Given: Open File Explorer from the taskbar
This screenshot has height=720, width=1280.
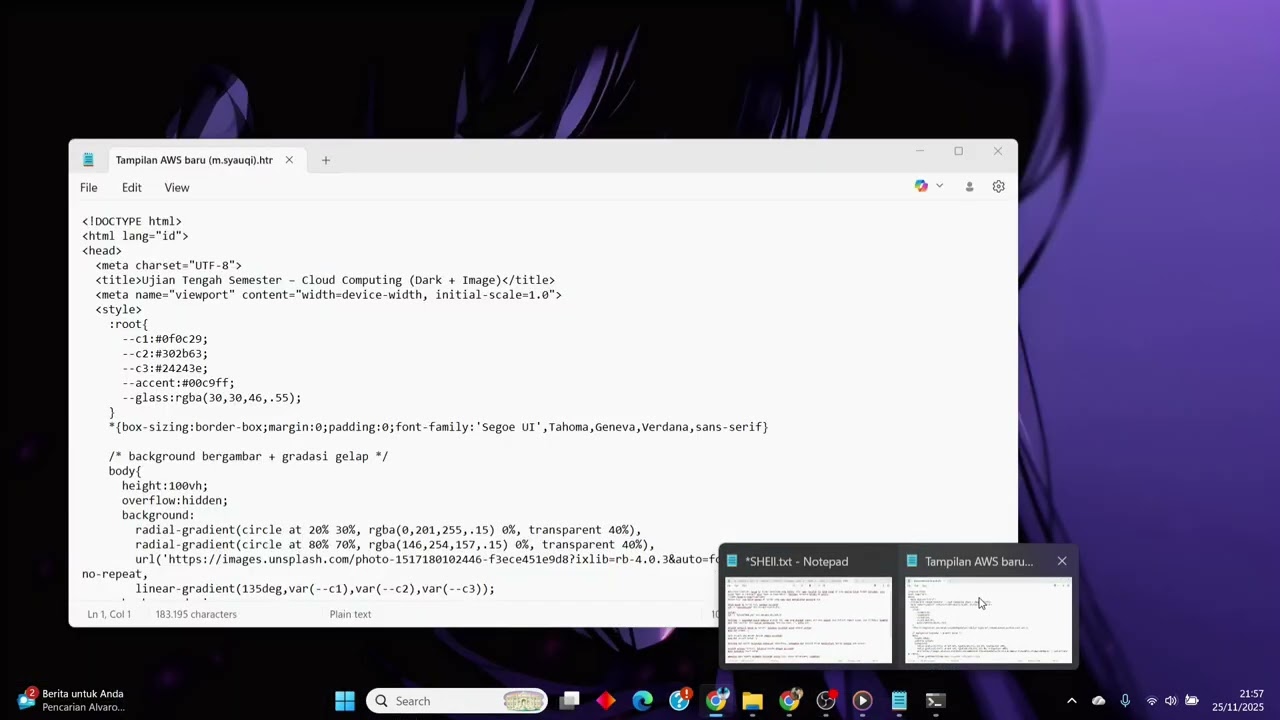Looking at the screenshot, I should (x=753, y=701).
